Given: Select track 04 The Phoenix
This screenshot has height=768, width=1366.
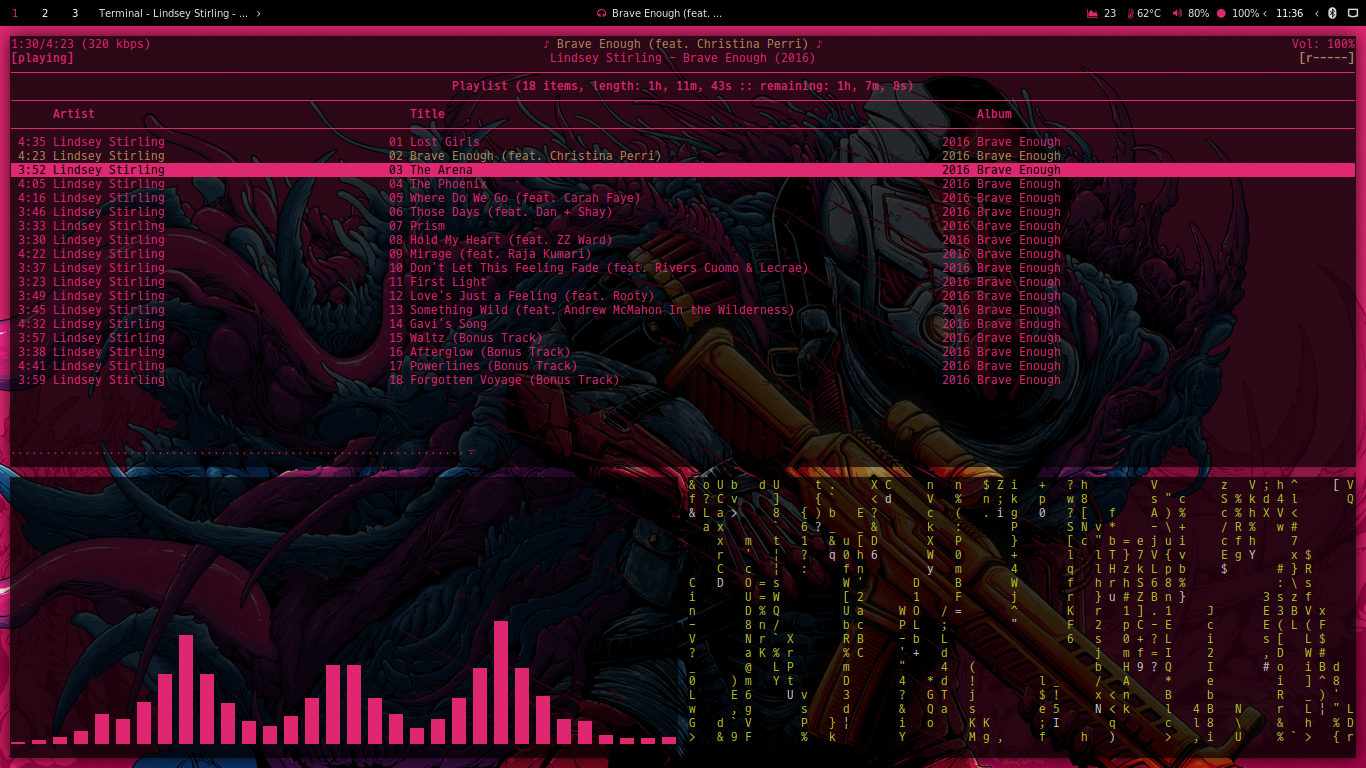Looking at the screenshot, I should pyautogui.click(x=683, y=184).
